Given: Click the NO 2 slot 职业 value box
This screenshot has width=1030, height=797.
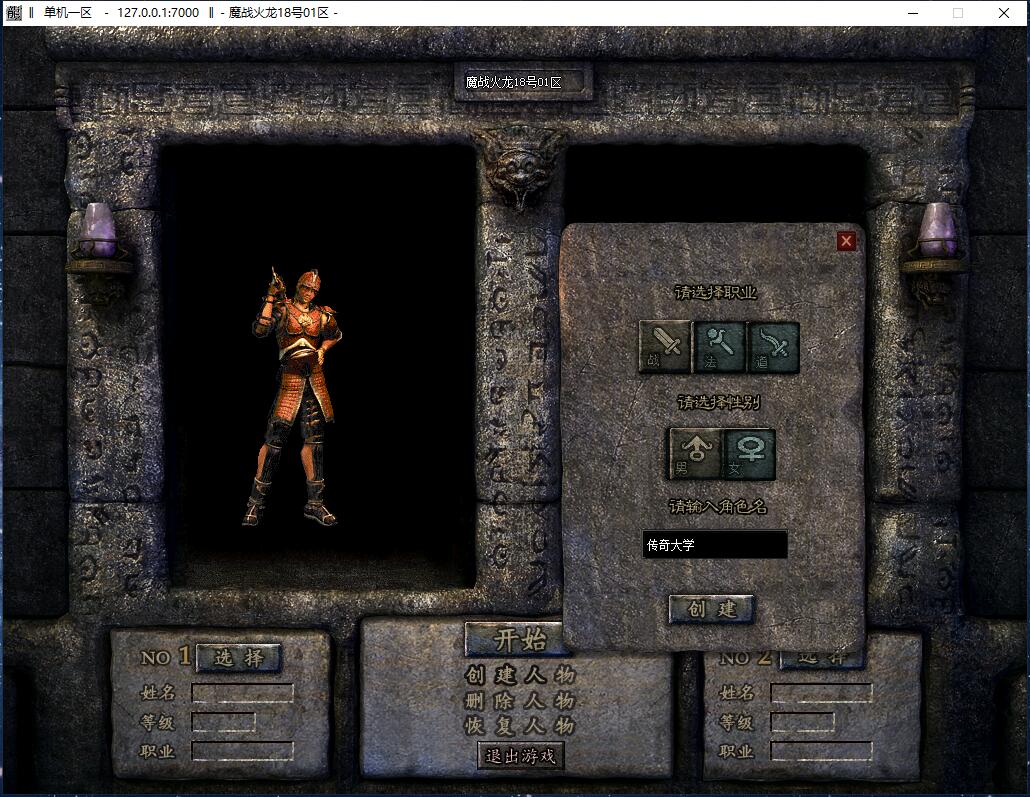Looking at the screenshot, I should (x=822, y=751).
